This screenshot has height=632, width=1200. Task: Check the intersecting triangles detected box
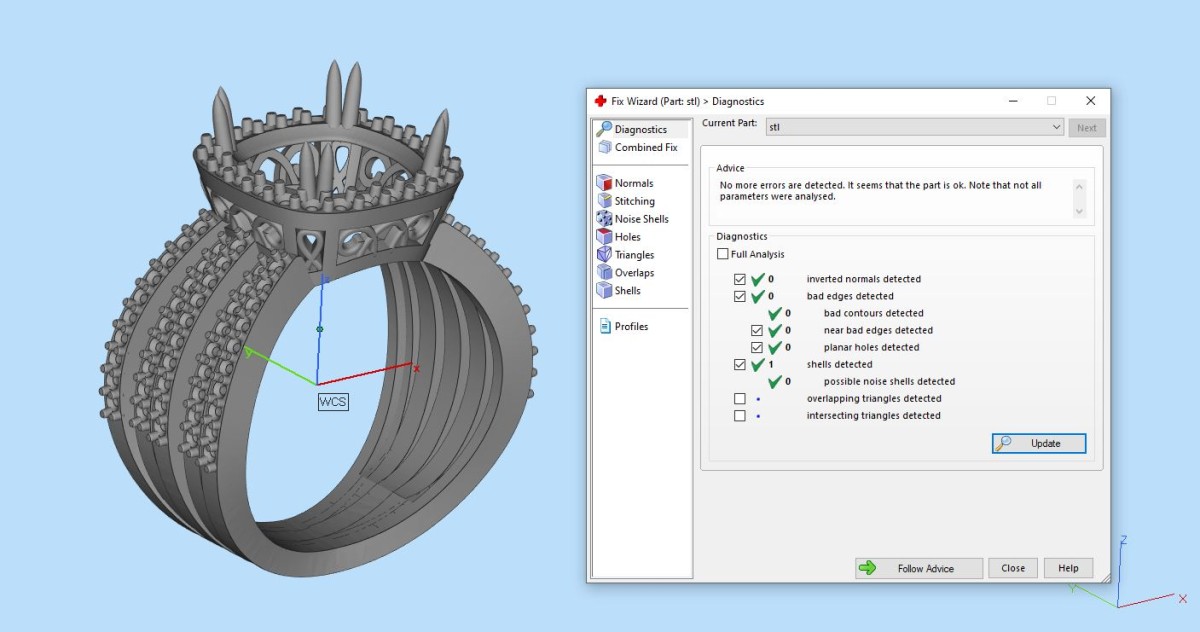click(x=740, y=416)
